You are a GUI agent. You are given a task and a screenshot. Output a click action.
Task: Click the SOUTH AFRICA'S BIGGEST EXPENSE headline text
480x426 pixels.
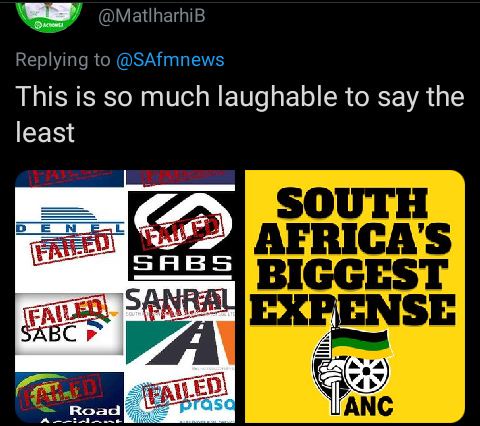(355, 256)
